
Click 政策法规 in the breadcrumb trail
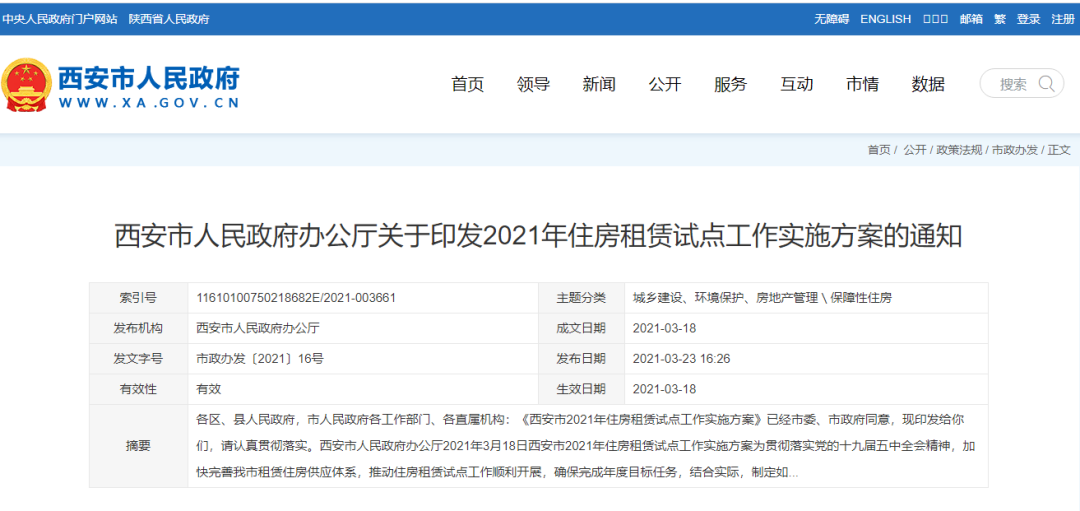(958, 150)
